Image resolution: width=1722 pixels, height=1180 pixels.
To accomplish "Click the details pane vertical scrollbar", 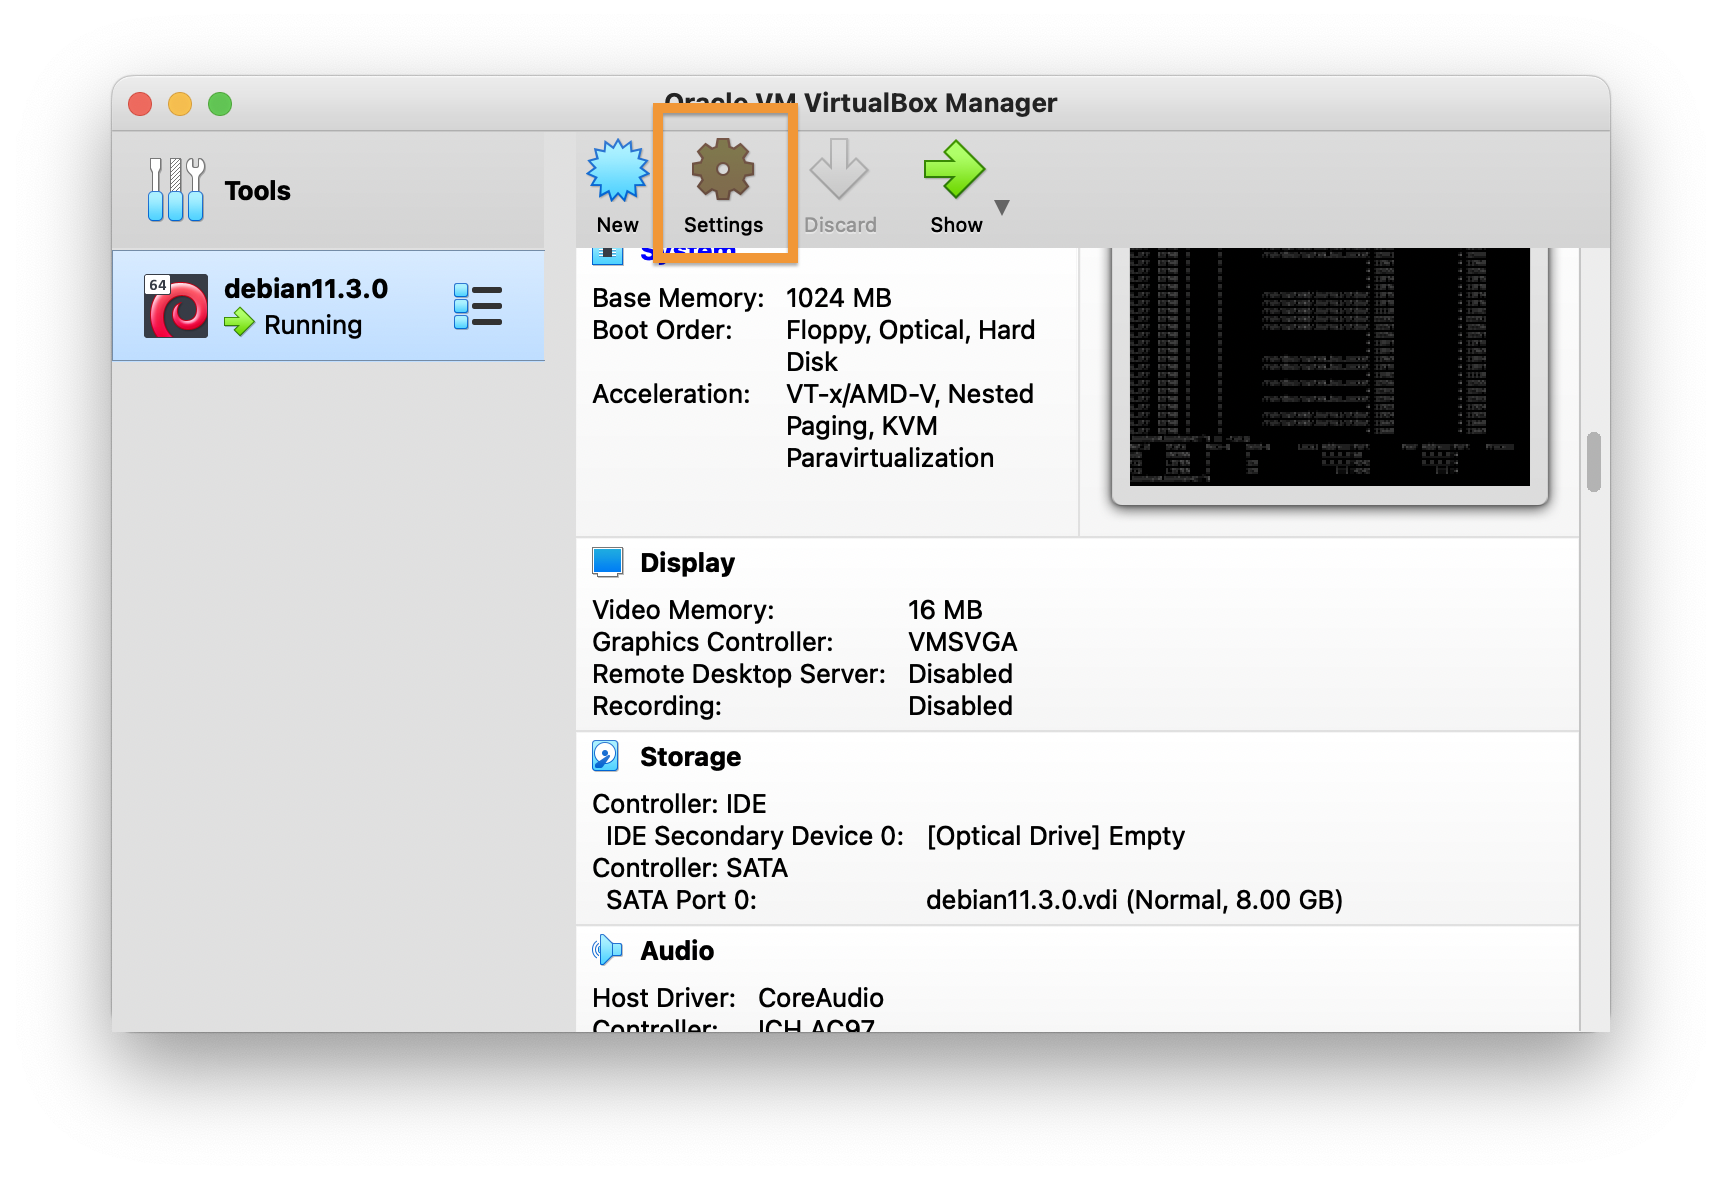I will [x=1594, y=462].
